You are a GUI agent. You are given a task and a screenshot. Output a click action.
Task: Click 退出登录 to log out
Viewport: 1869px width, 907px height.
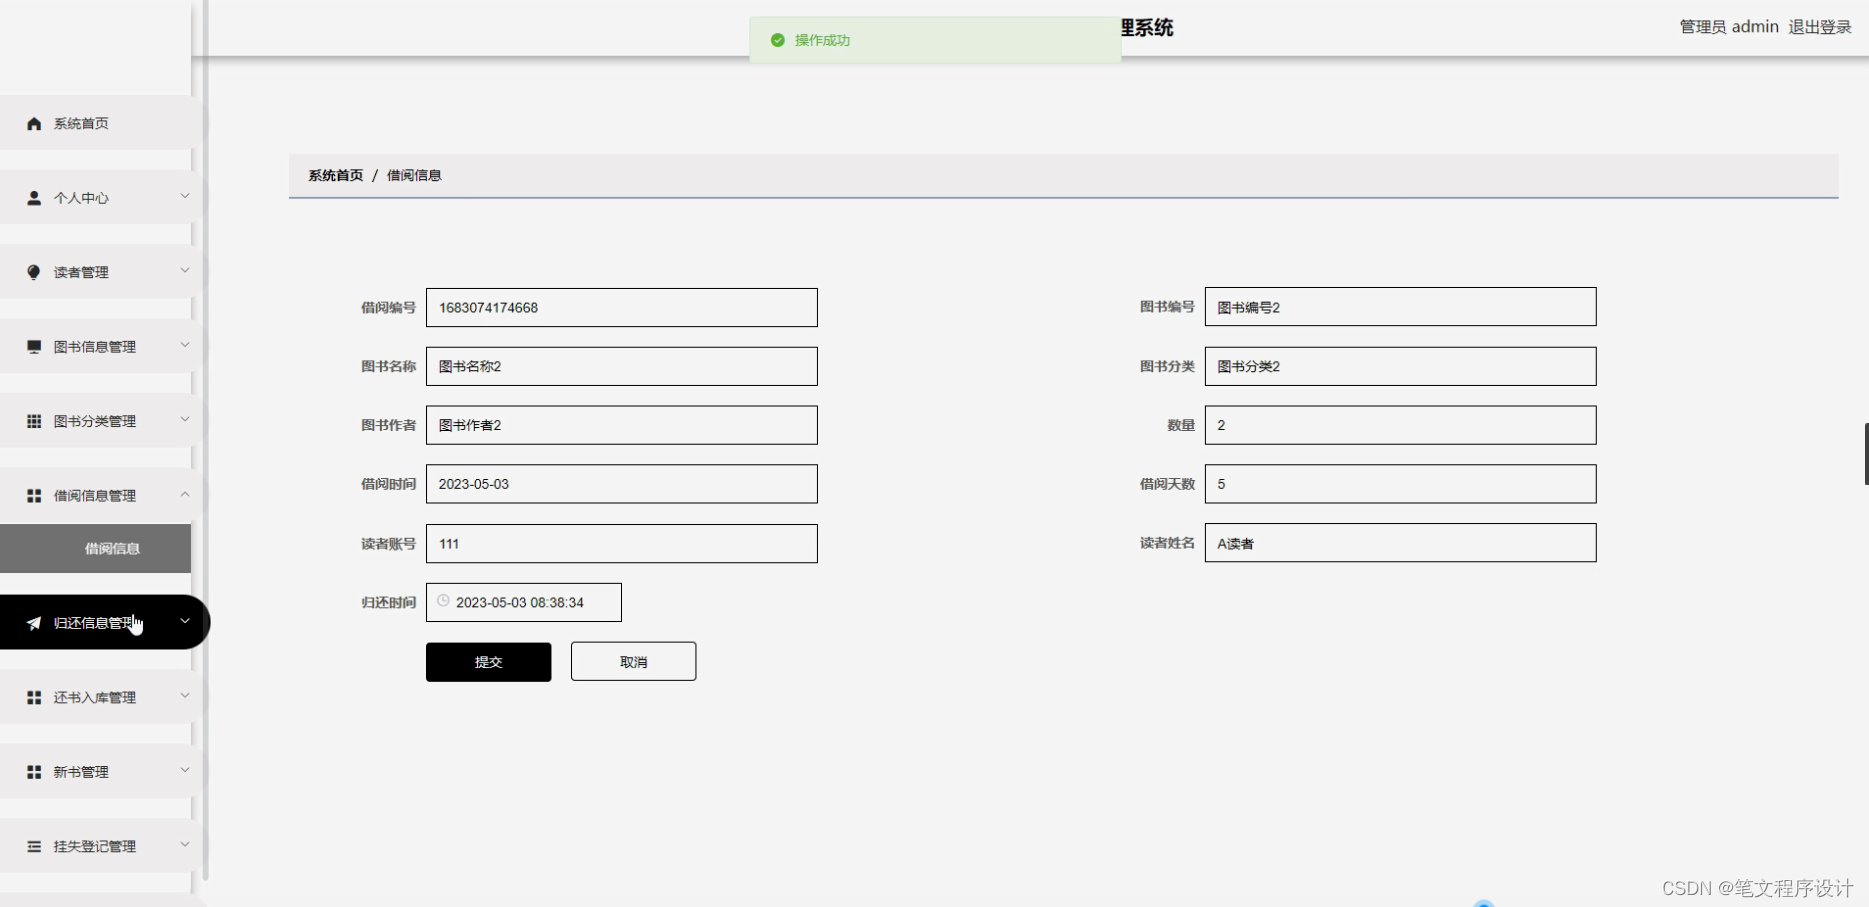point(1819,26)
